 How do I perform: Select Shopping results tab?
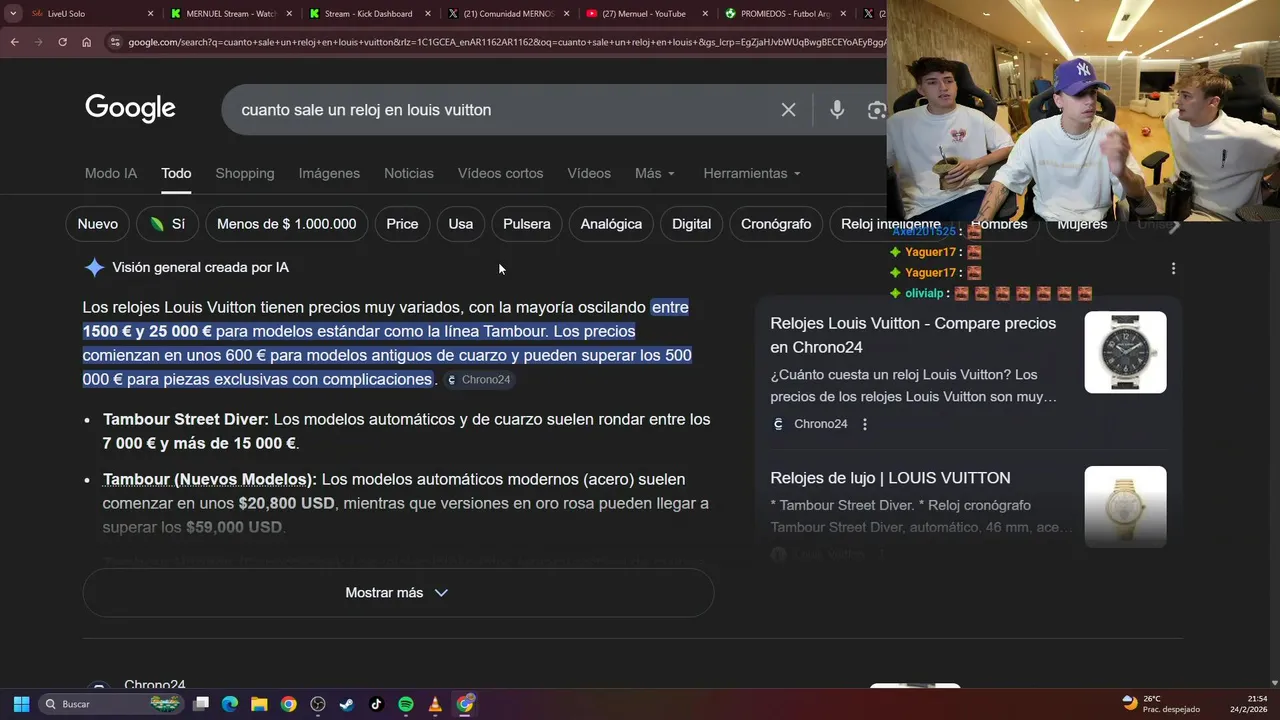245,173
